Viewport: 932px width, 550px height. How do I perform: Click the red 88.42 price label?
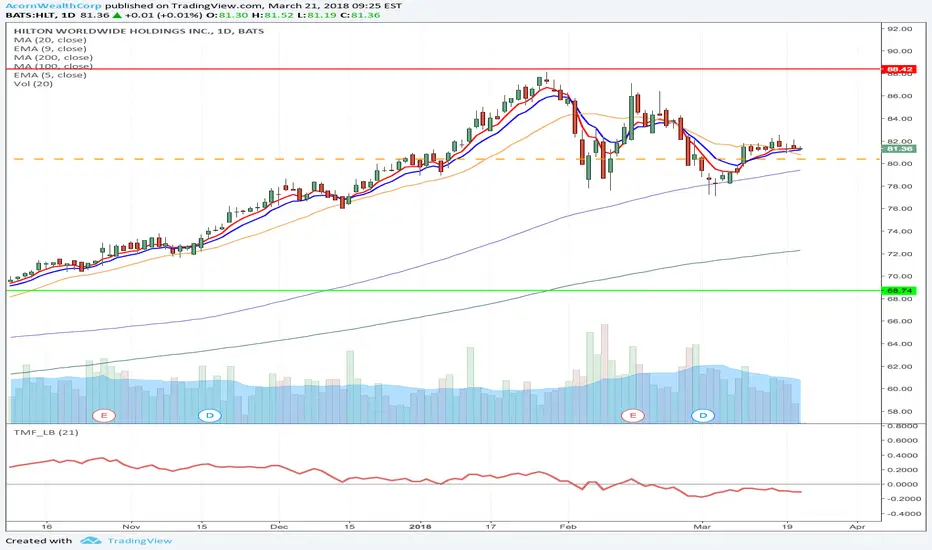pos(899,70)
